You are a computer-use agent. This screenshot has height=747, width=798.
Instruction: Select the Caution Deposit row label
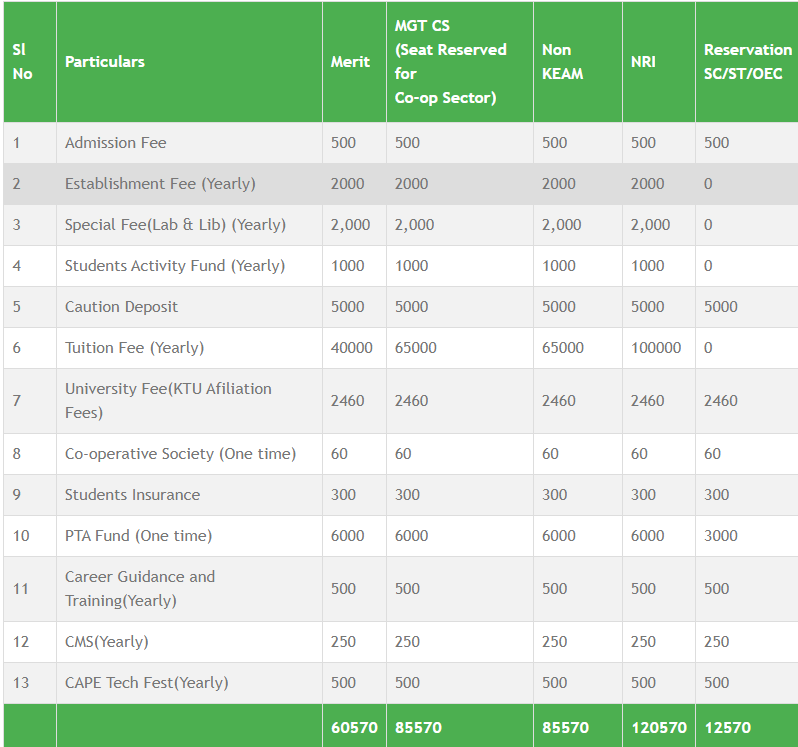(x=121, y=307)
